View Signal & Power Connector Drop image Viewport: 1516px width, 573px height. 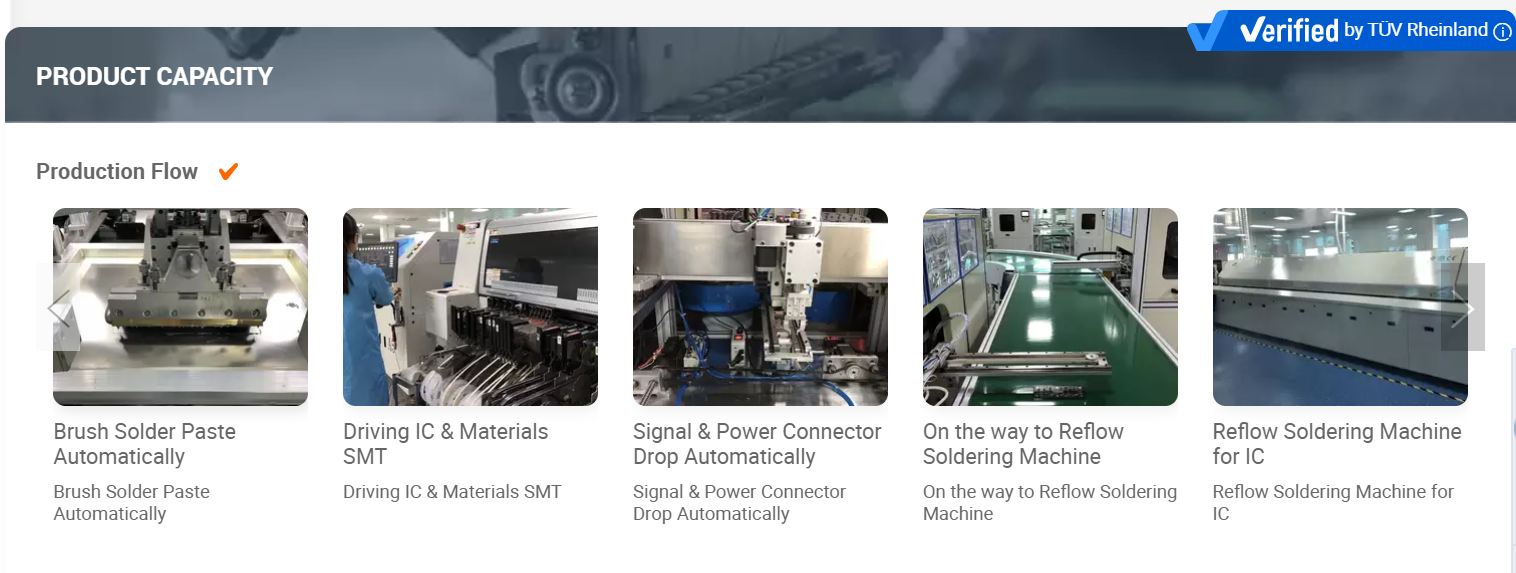(x=760, y=307)
